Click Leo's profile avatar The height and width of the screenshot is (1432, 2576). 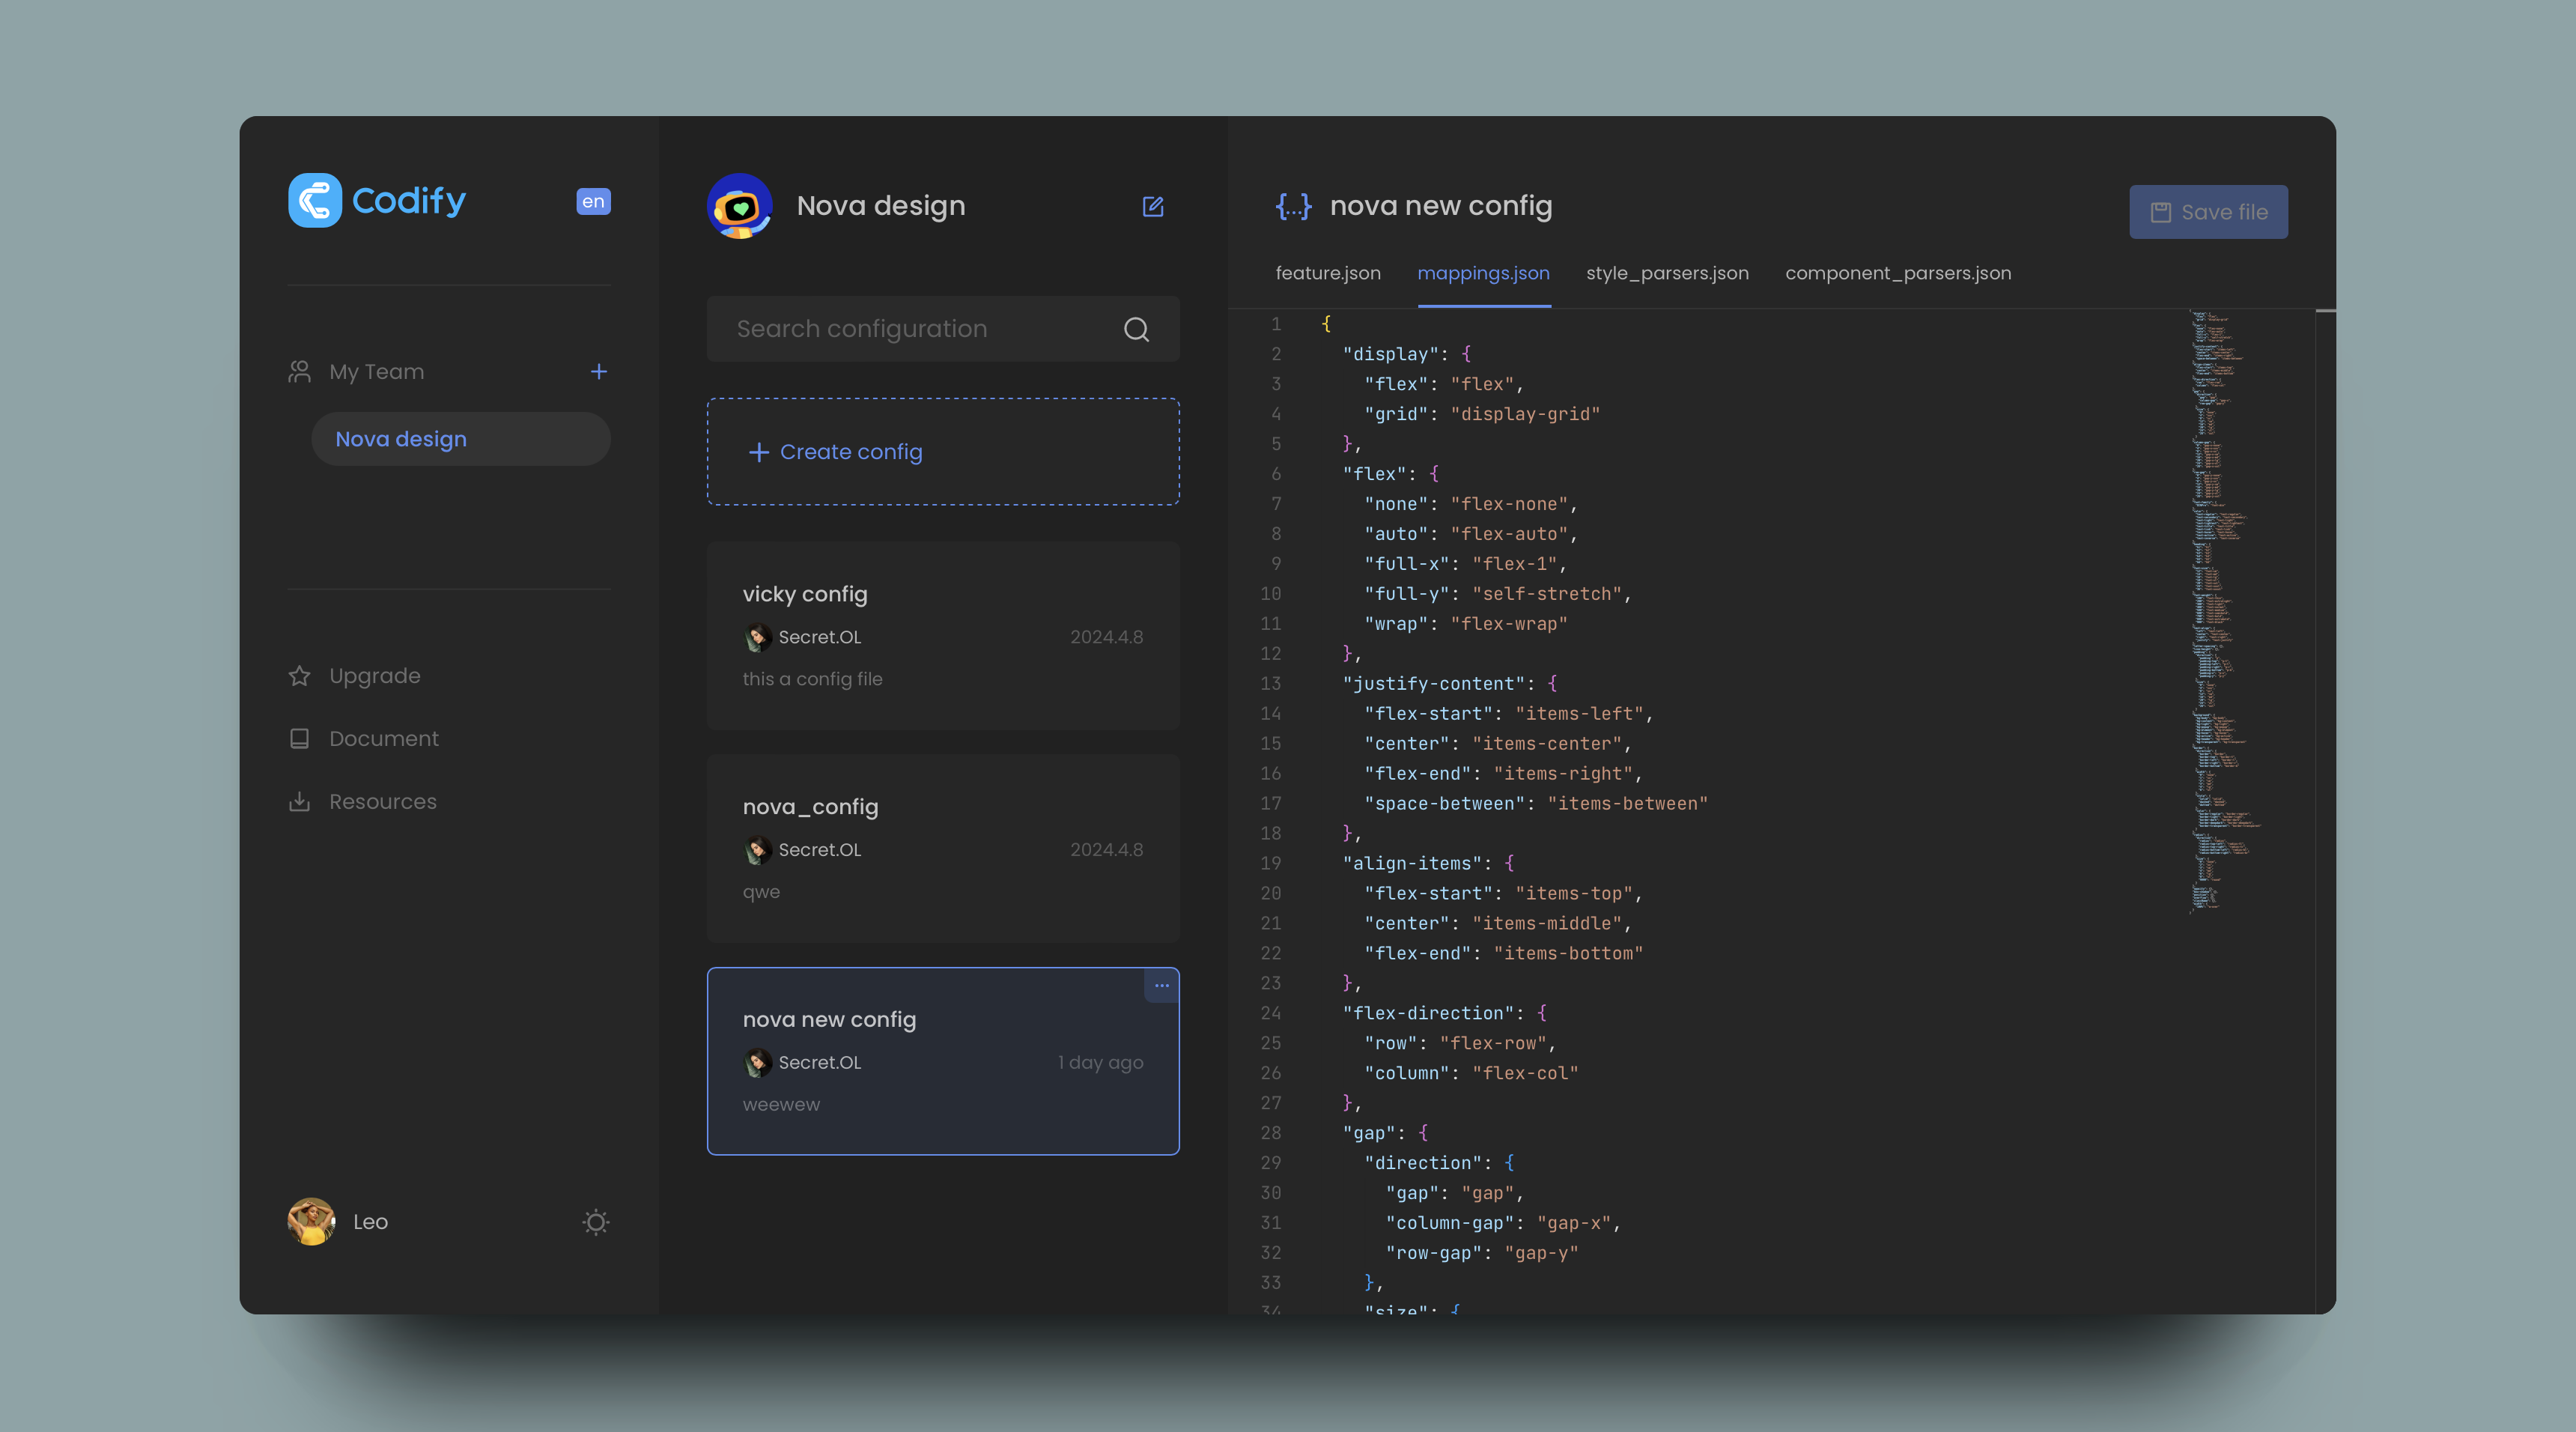pos(311,1221)
